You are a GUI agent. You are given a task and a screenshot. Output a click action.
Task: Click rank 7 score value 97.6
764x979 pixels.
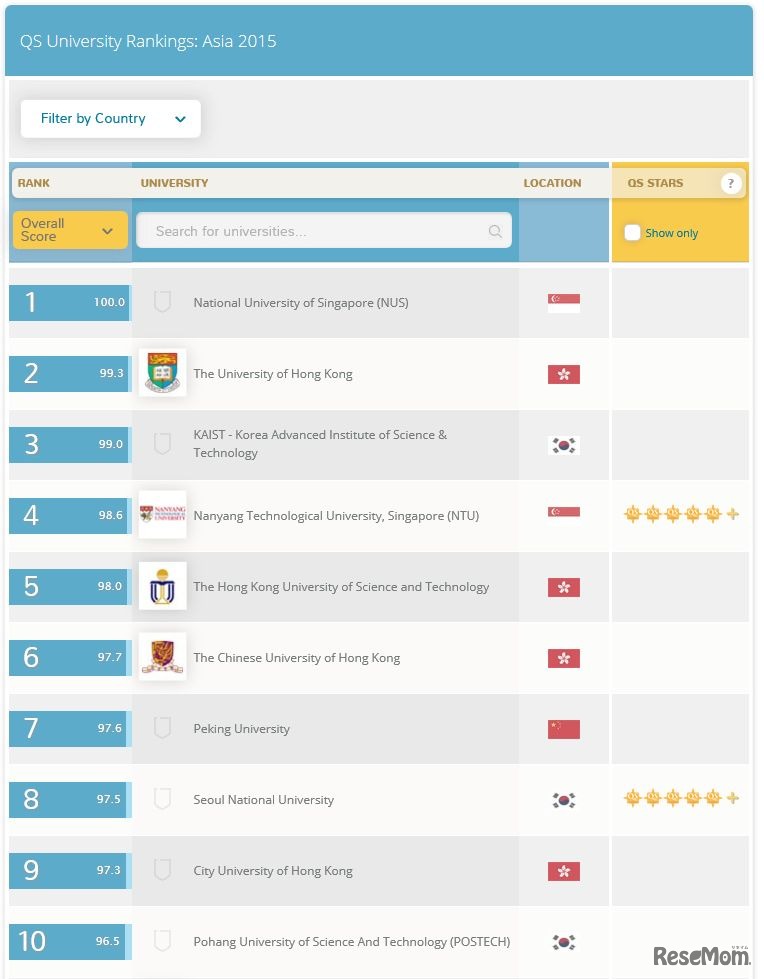click(x=110, y=728)
